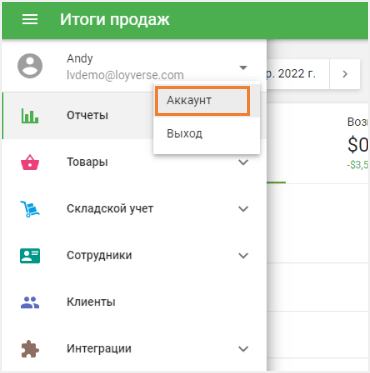This screenshot has width=370, height=373.
Task: Expand the Складской учет chevron
Action: [244, 209]
